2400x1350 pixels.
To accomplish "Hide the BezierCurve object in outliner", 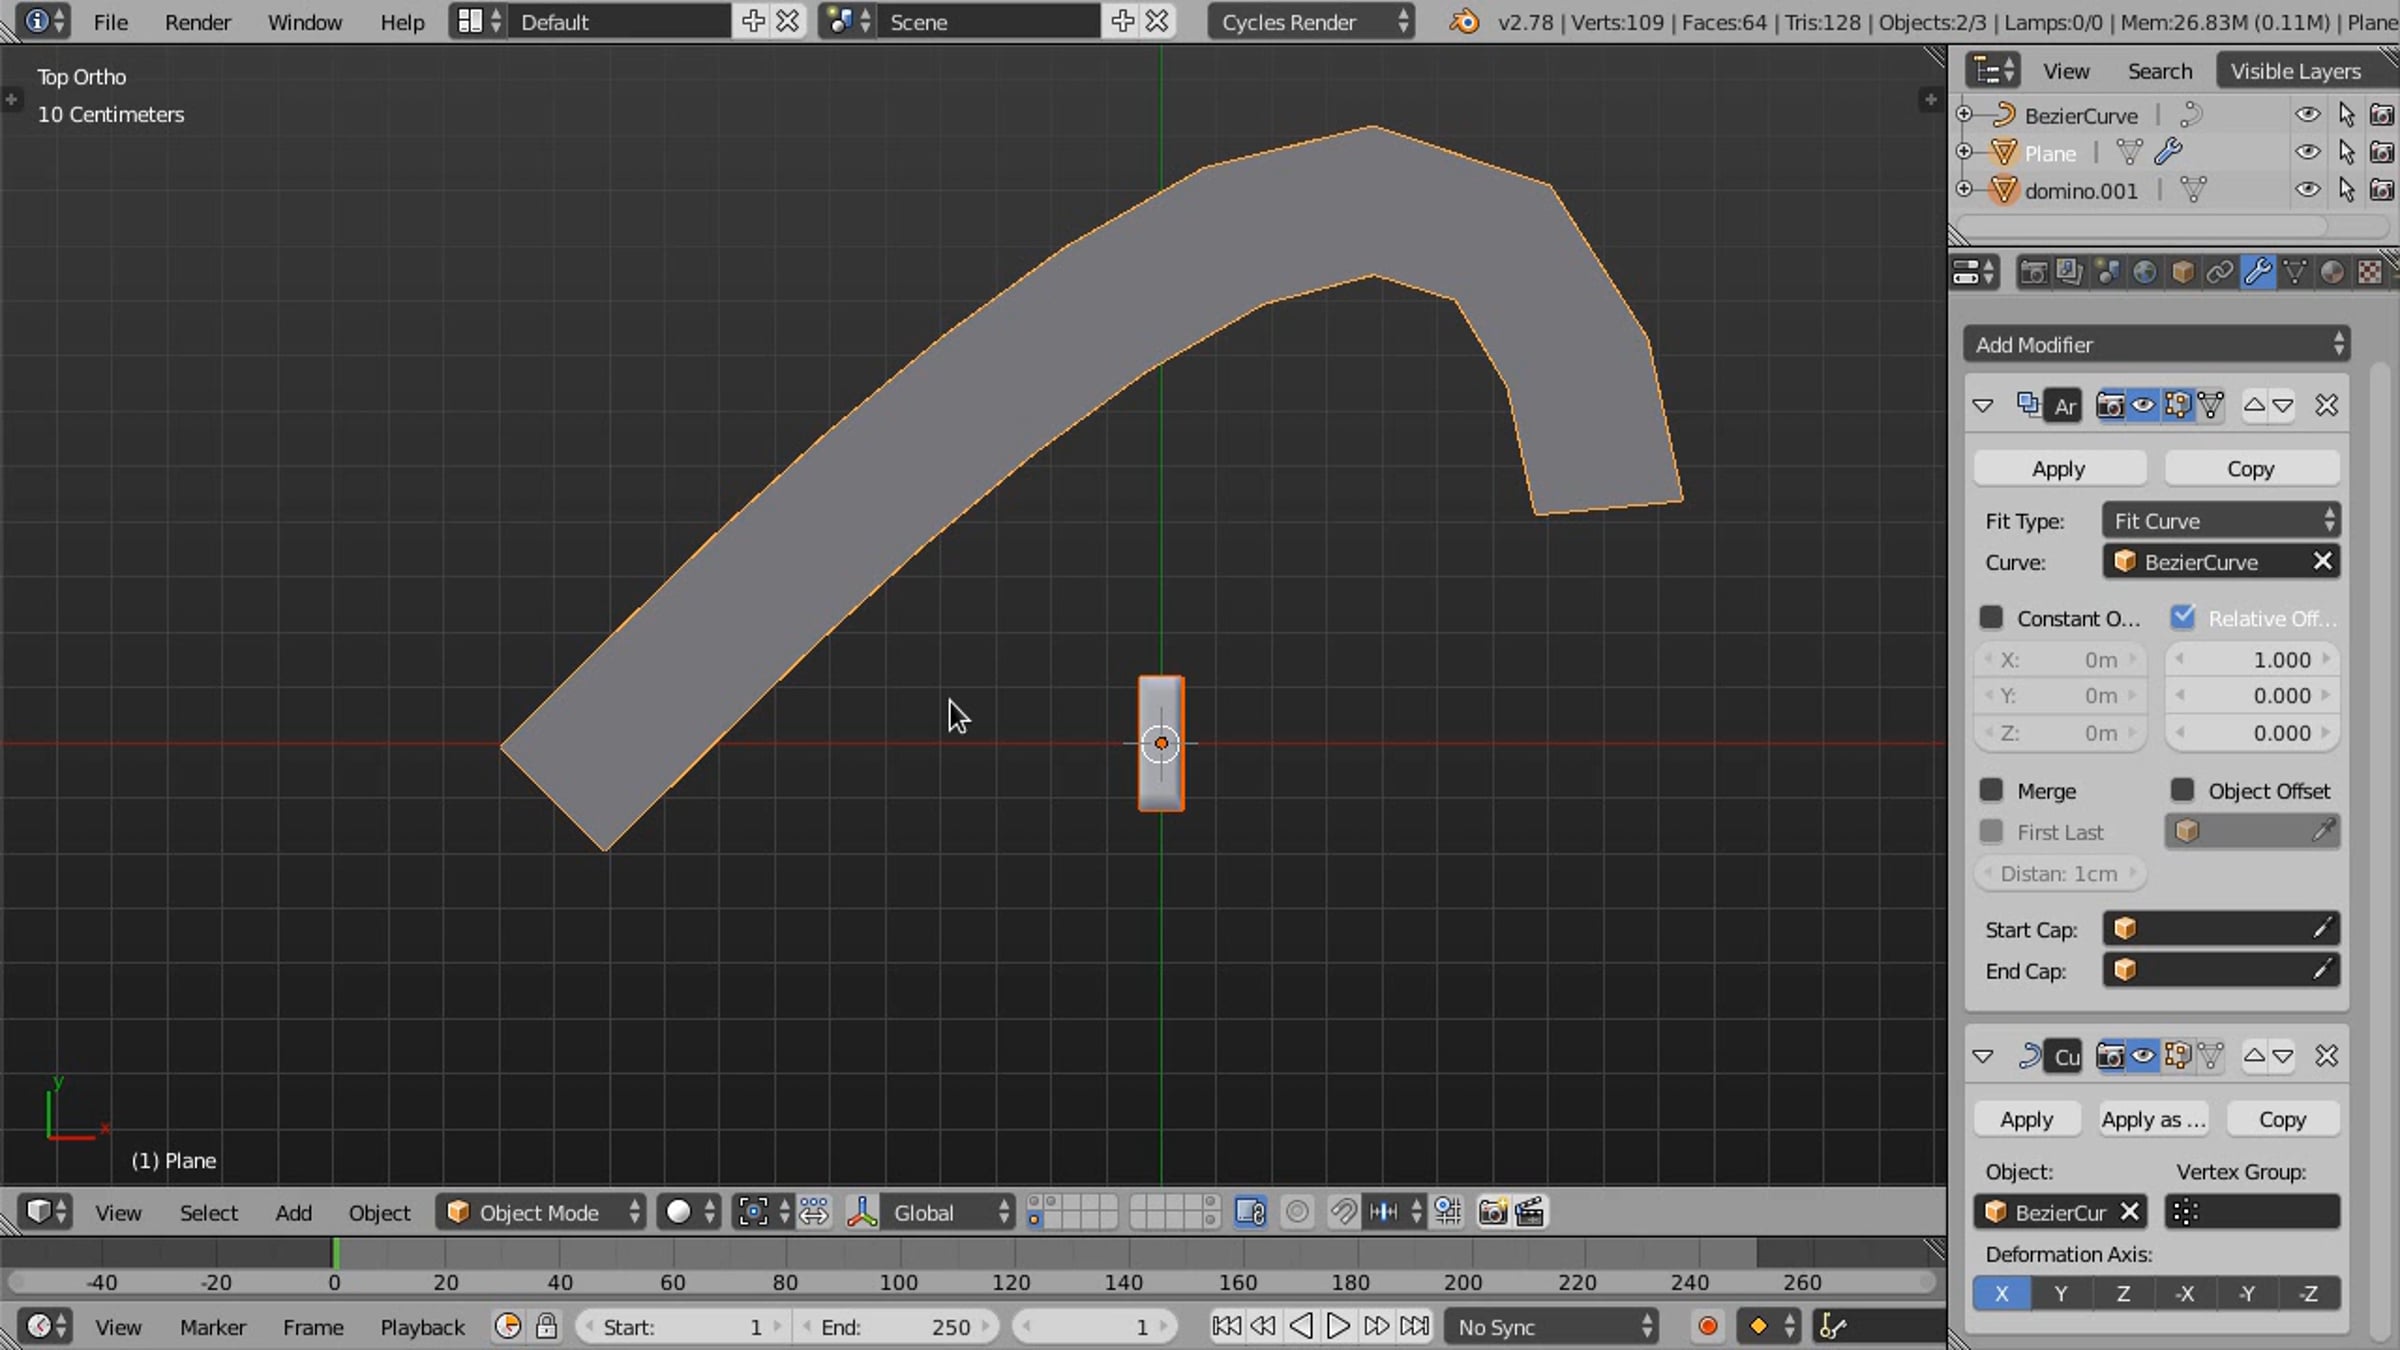I will pyautogui.click(x=2306, y=115).
